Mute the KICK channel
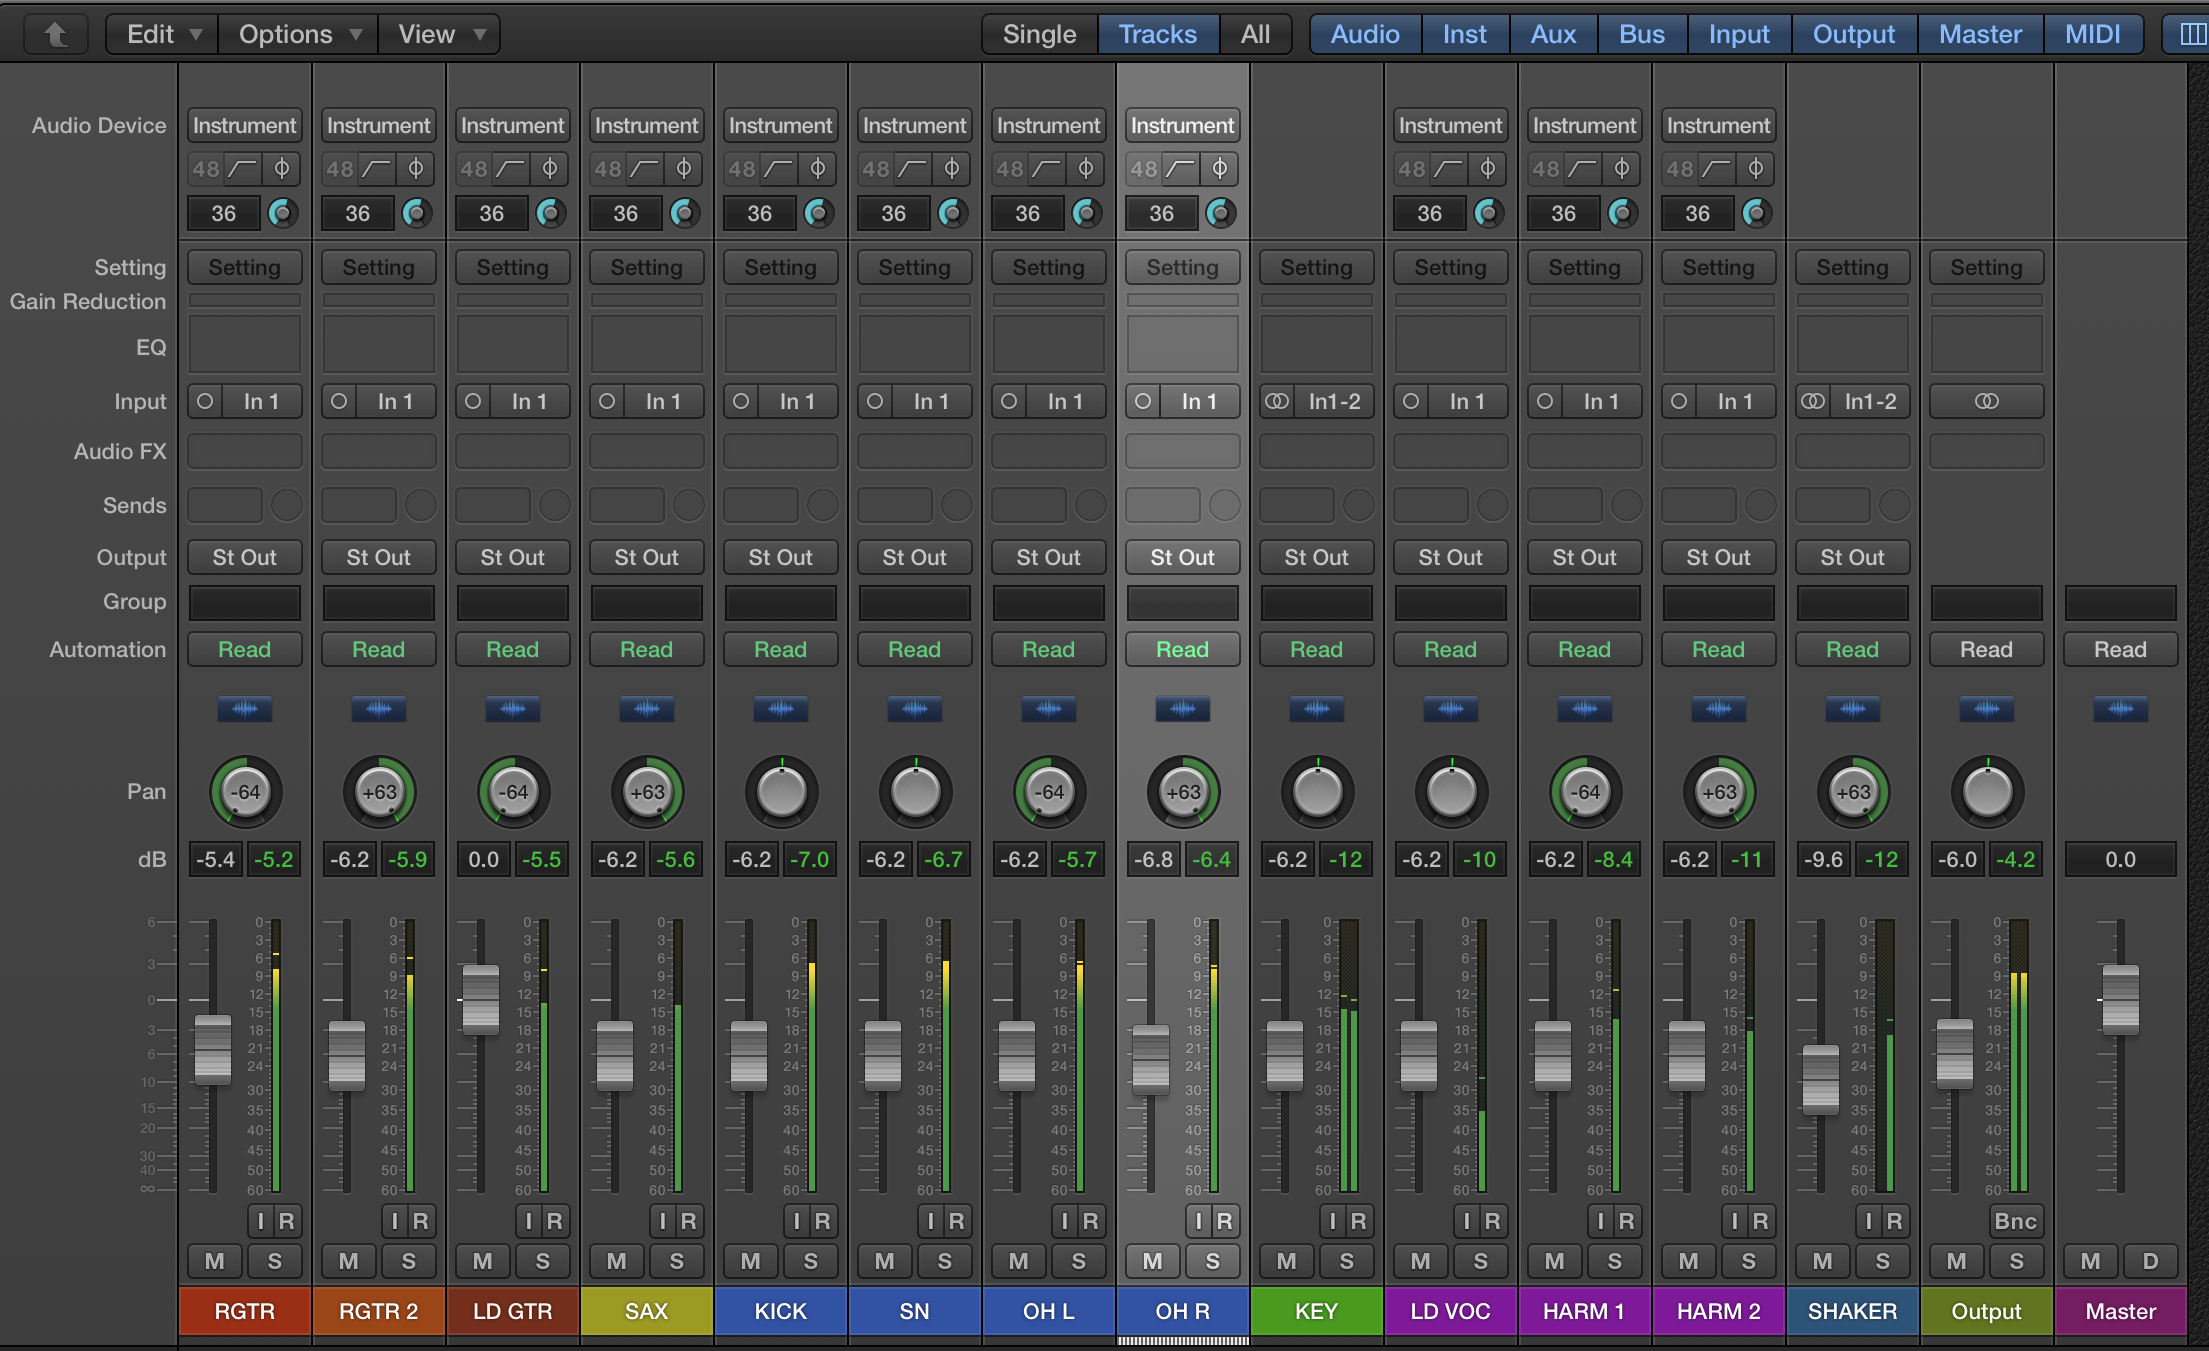The width and height of the screenshot is (2209, 1351). click(750, 1261)
